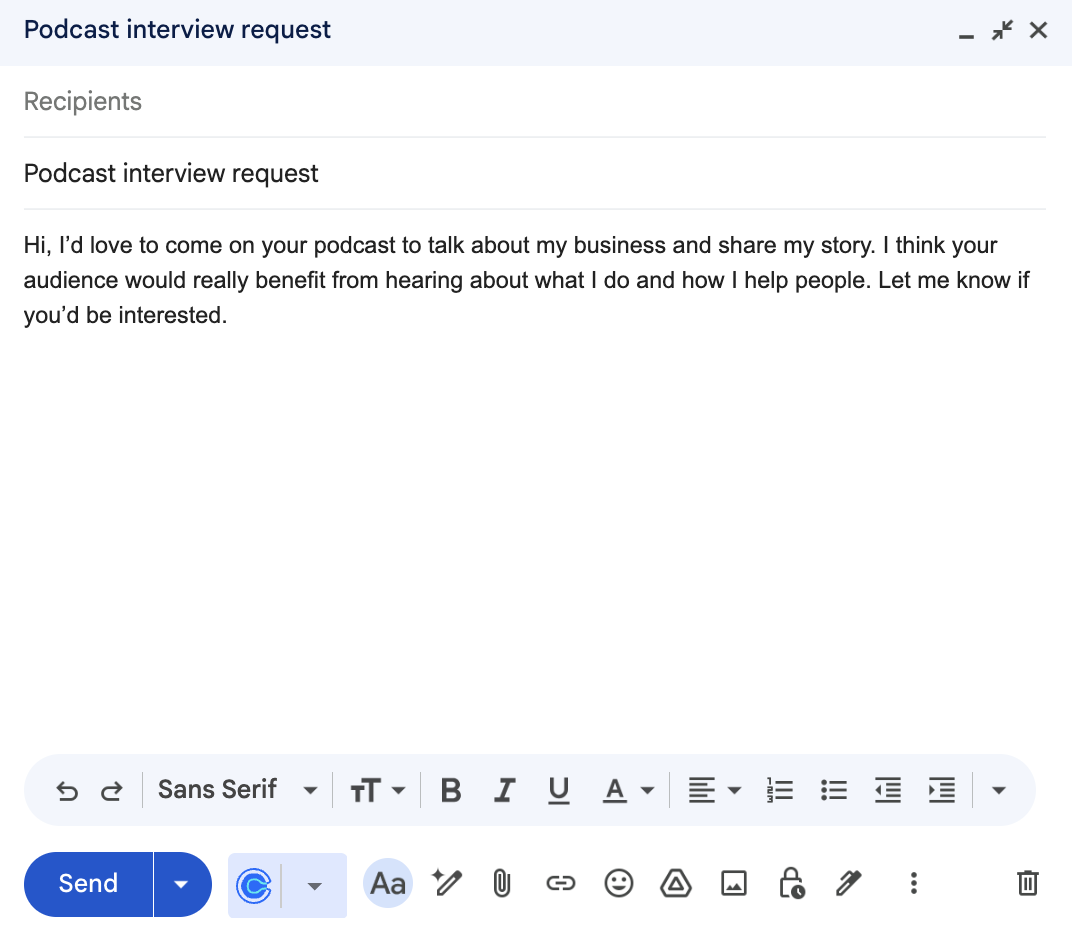Insert a photo
Screen dimensions: 1072x938
tap(734, 883)
